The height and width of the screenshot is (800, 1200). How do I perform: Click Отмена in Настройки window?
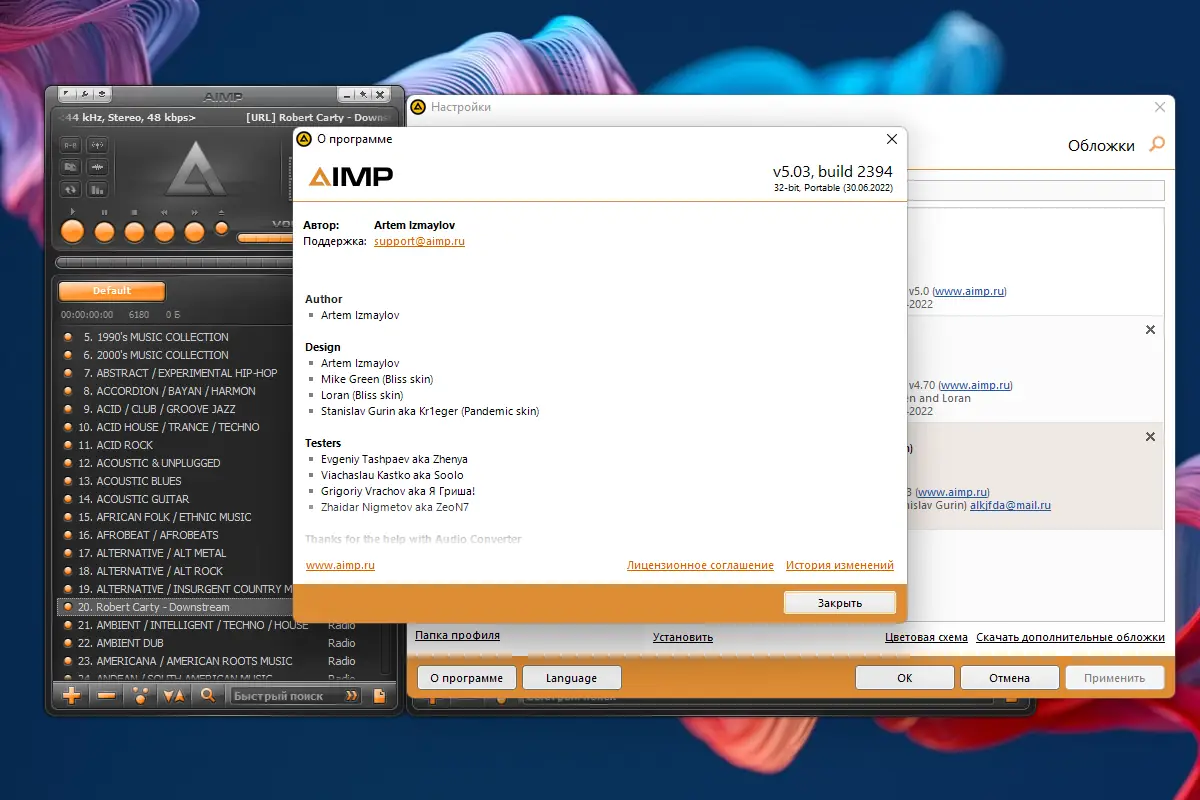pyautogui.click(x=1009, y=678)
